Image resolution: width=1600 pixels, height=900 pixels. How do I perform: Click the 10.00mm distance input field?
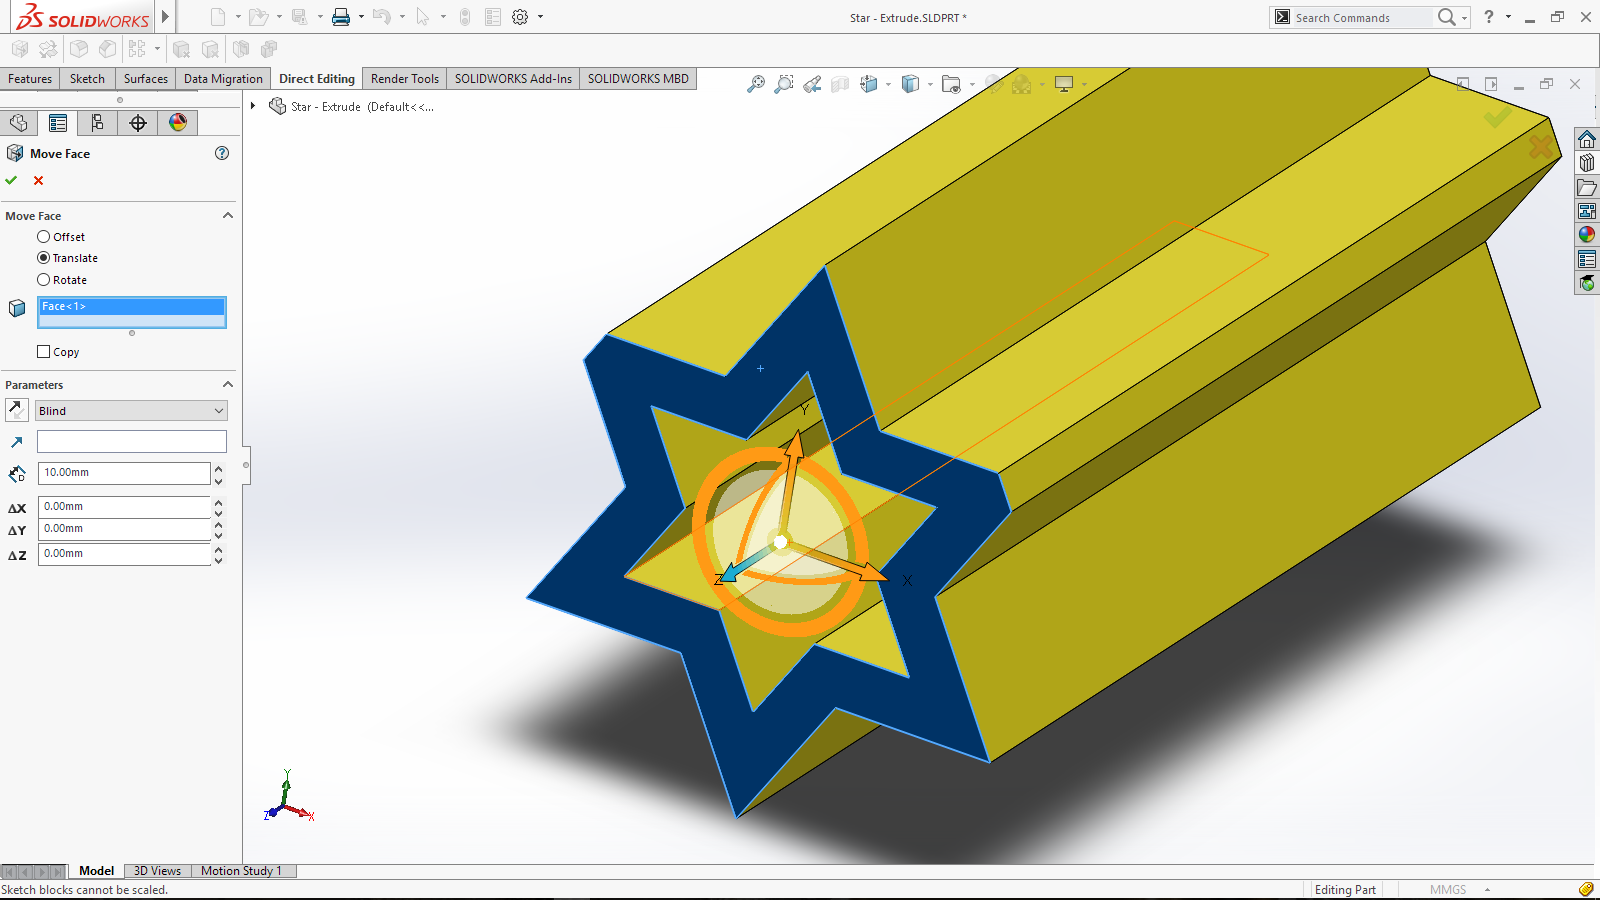pos(124,473)
